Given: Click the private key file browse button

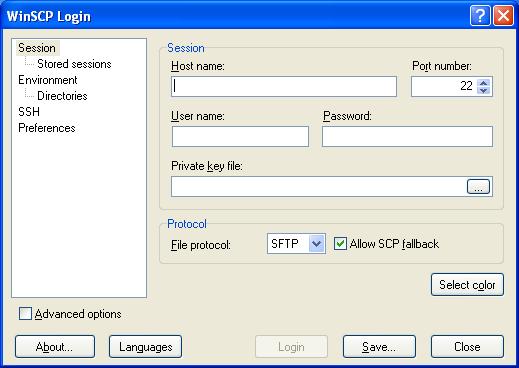Looking at the screenshot, I should (x=478, y=187).
